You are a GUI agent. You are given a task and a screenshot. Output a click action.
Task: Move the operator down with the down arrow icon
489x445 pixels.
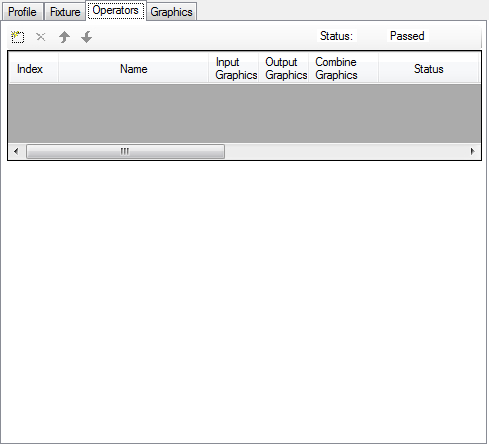87,37
